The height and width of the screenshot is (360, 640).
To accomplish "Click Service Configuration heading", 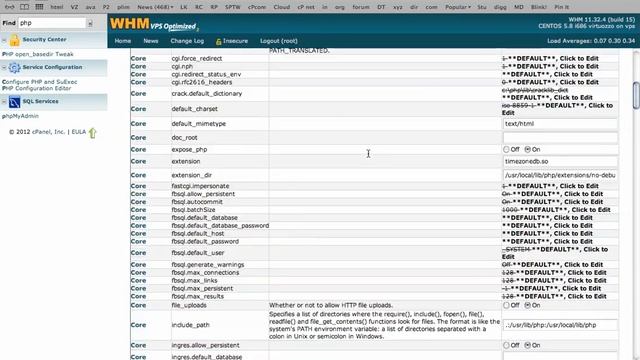I will point(52,67).
